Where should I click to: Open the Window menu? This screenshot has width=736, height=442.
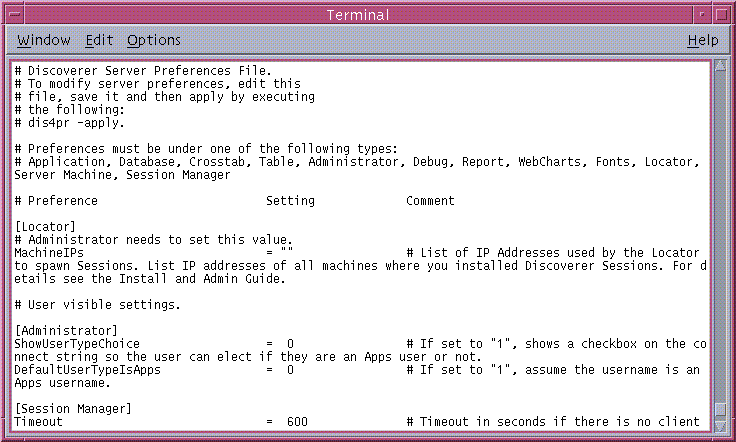[44, 40]
